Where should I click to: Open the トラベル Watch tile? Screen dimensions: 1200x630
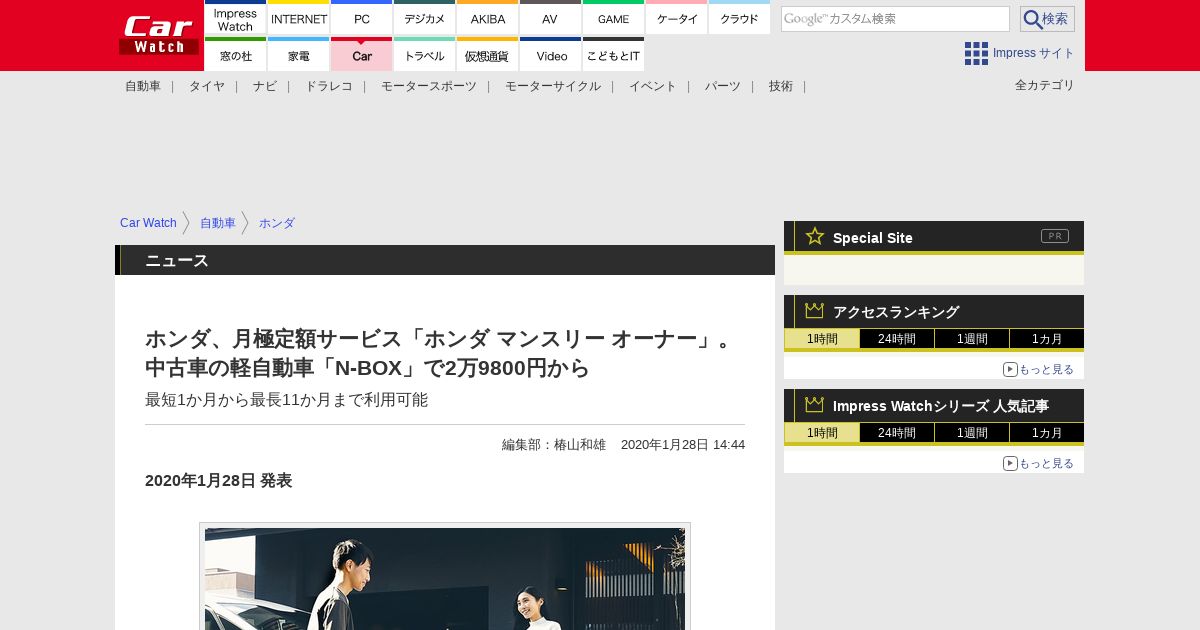tap(424, 54)
